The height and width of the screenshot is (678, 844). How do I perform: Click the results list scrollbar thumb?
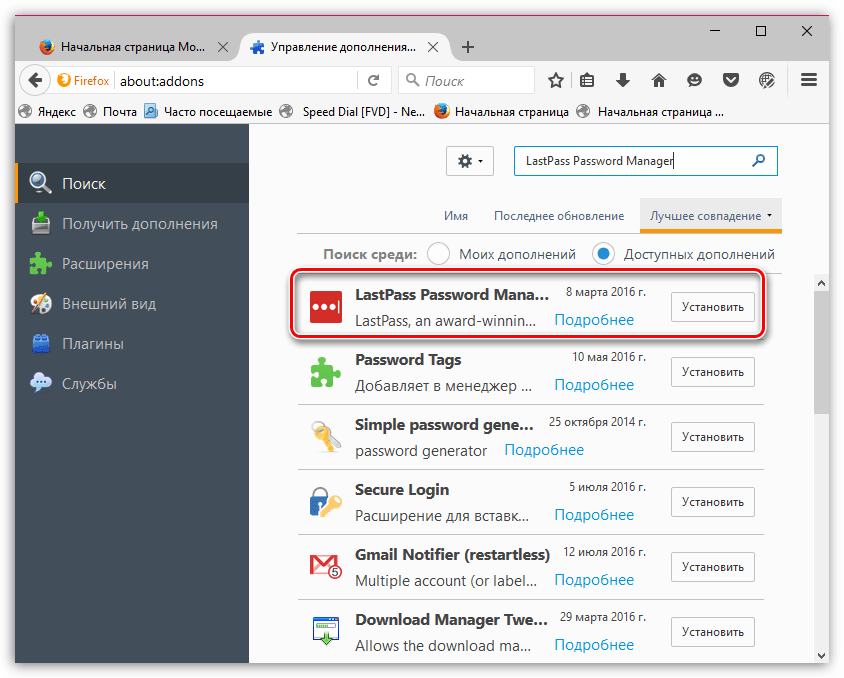[821, 352]
